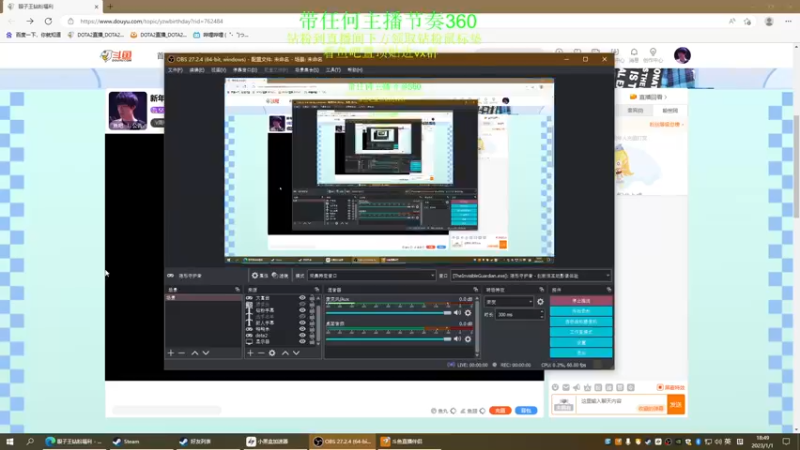Pop out the Scene Transitions dock
The image size is (800, 450).
542,290
